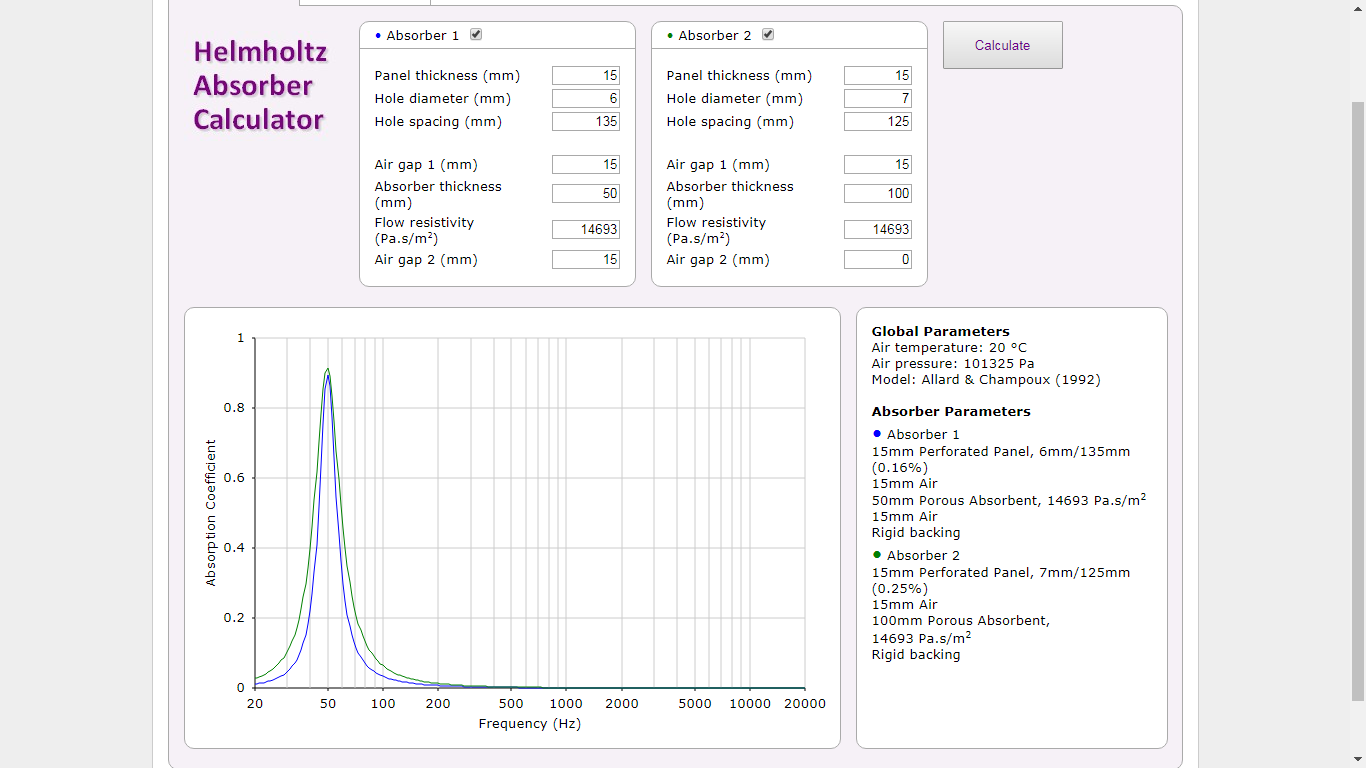Select Absorber 1 flow resistivity field
The width and height of the screenshot is (1366, 768).
tap(586, 230)
